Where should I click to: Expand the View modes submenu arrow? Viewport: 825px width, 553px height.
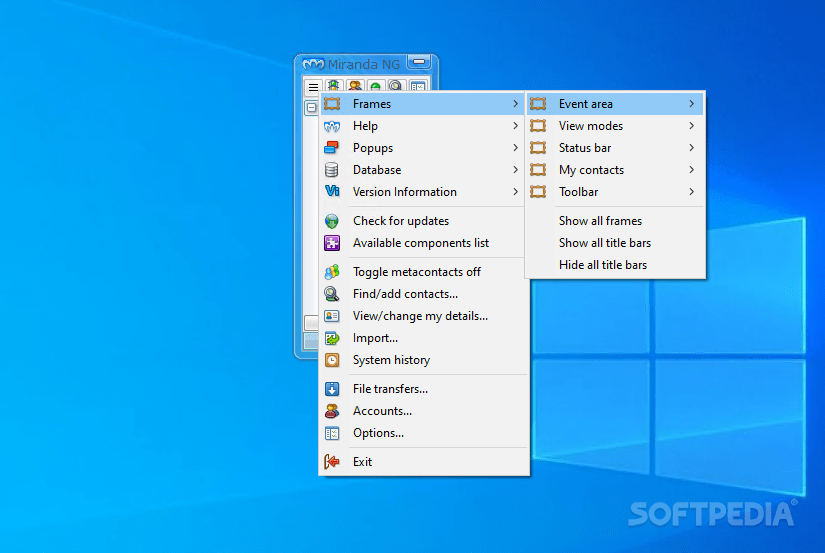(692, 126)
